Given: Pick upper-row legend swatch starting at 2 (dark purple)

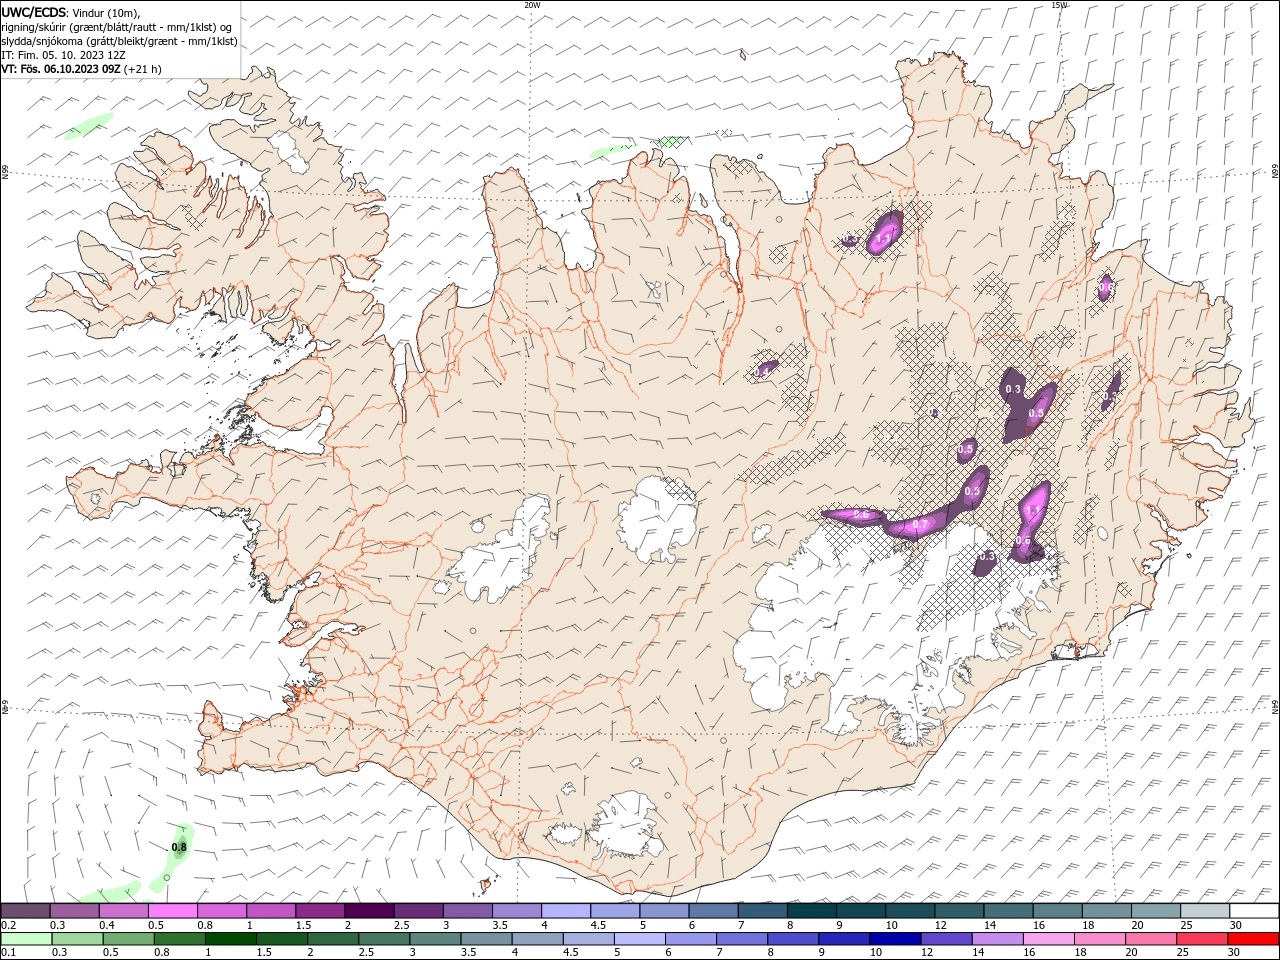Looking at the screenshot, I should pos(369,911).
